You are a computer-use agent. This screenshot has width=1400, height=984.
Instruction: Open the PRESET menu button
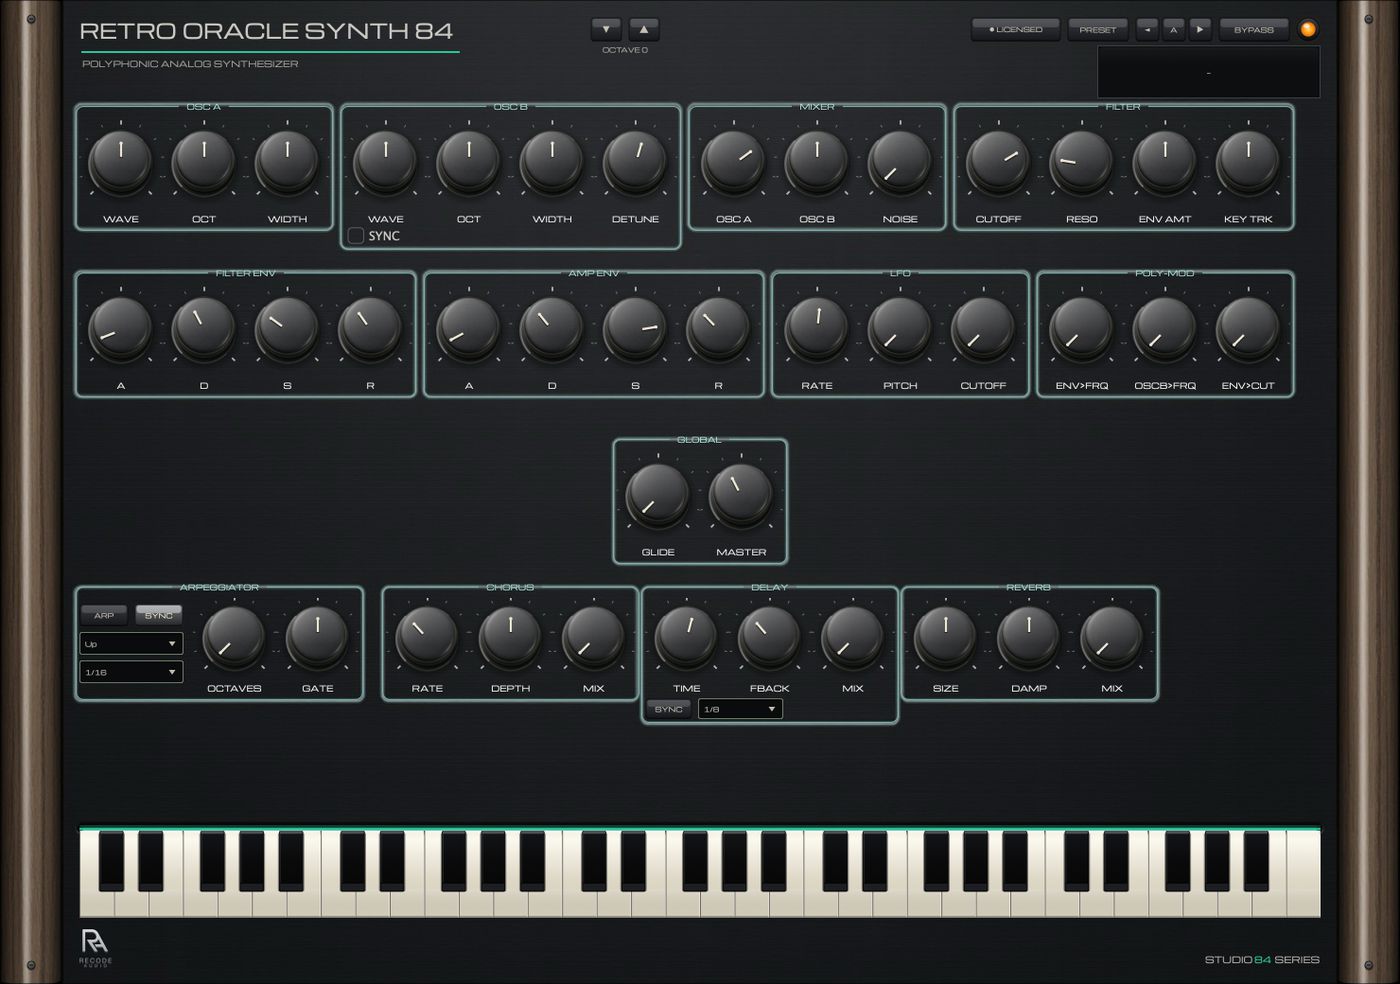click(1098, 30)
